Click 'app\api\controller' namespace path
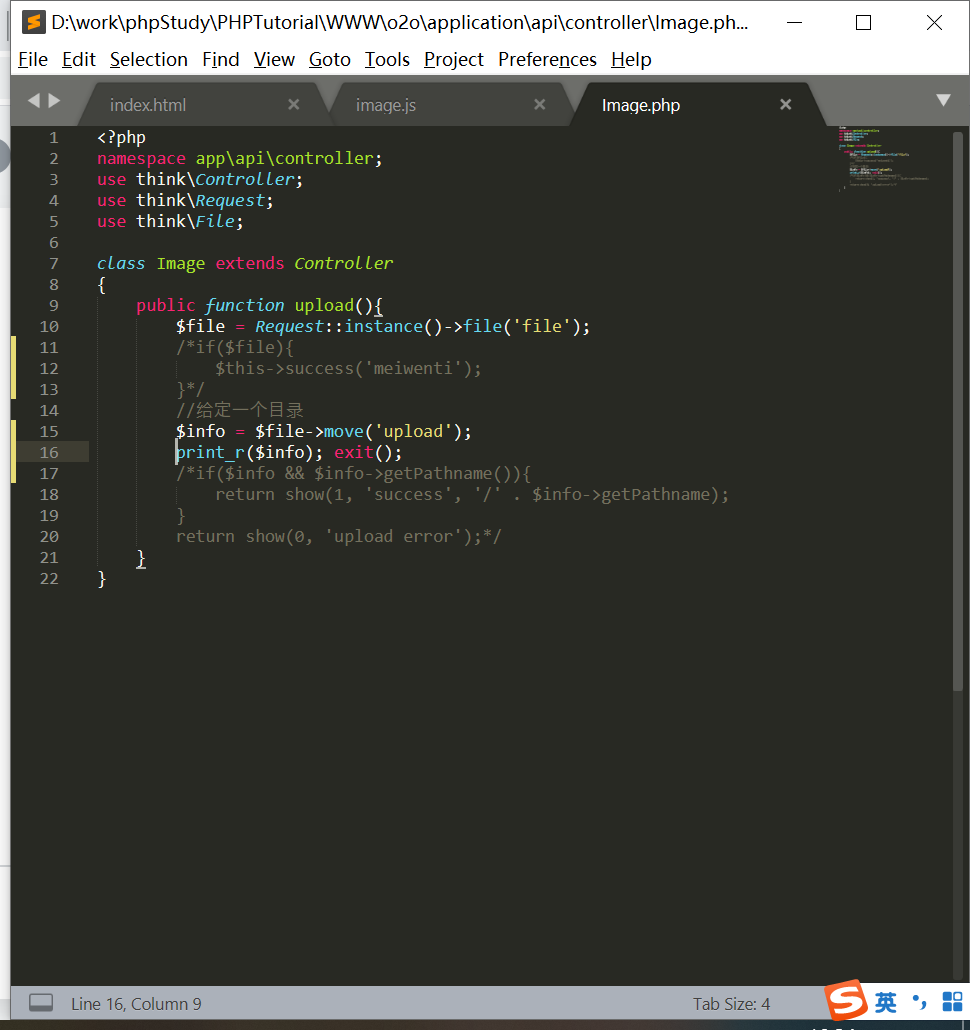This screenshot has height=1030, width=970. pyautogui.click(x=284, y=159)
